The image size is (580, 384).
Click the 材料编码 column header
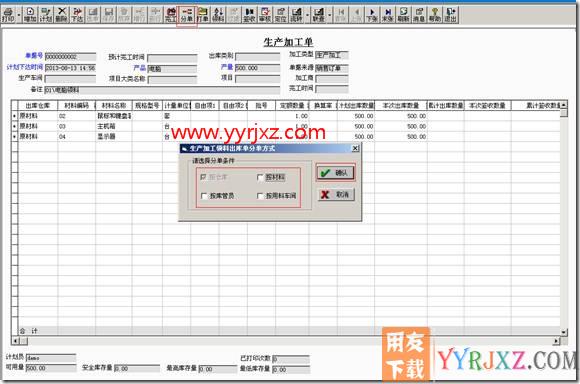77,106
